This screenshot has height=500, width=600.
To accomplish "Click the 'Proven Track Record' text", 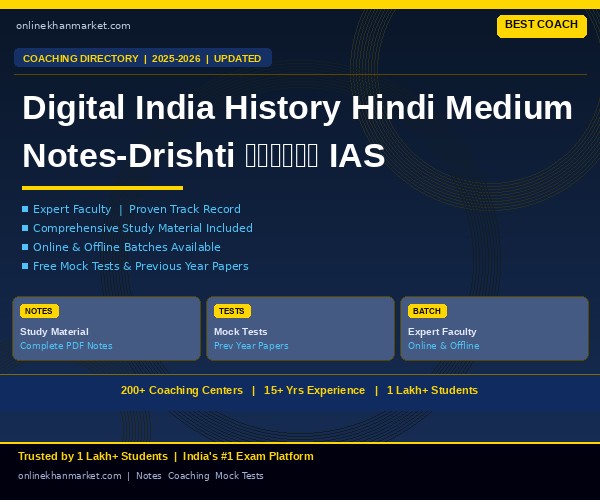I will (184, 209).
